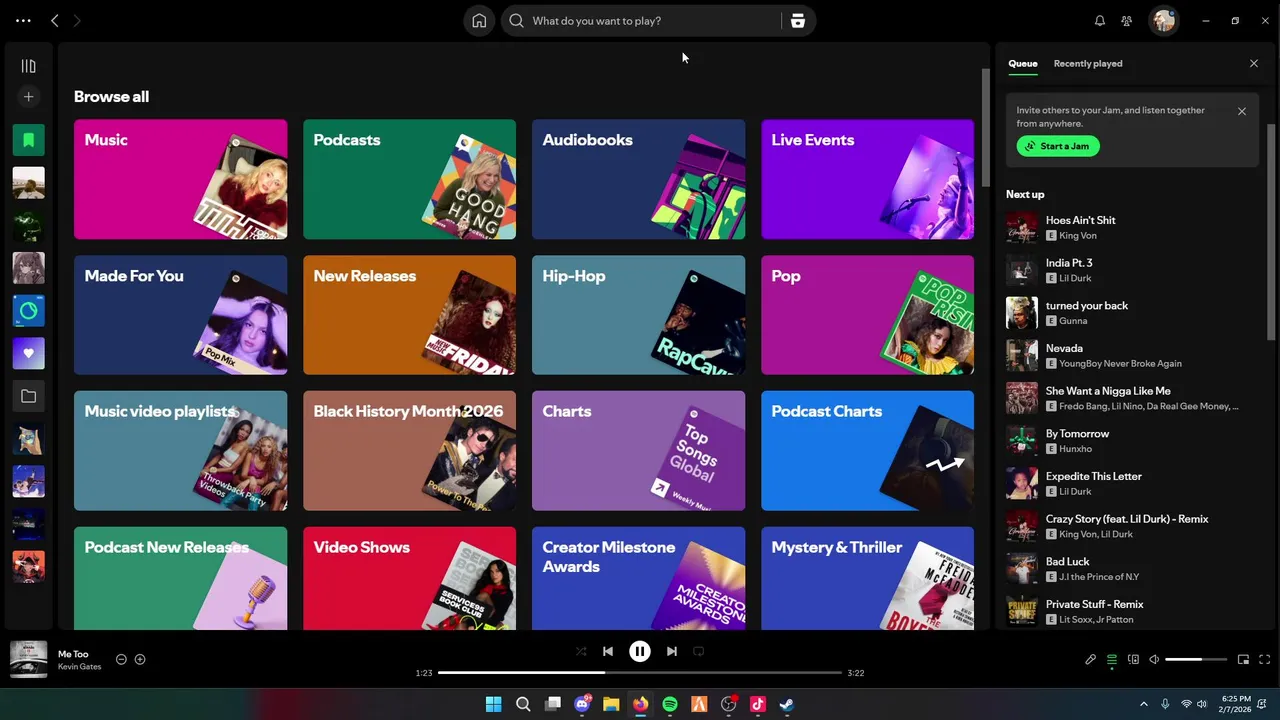1280x720 pixels.
Task: Create a playlist with the plus icon in sidebar
Action: [28, 97]
